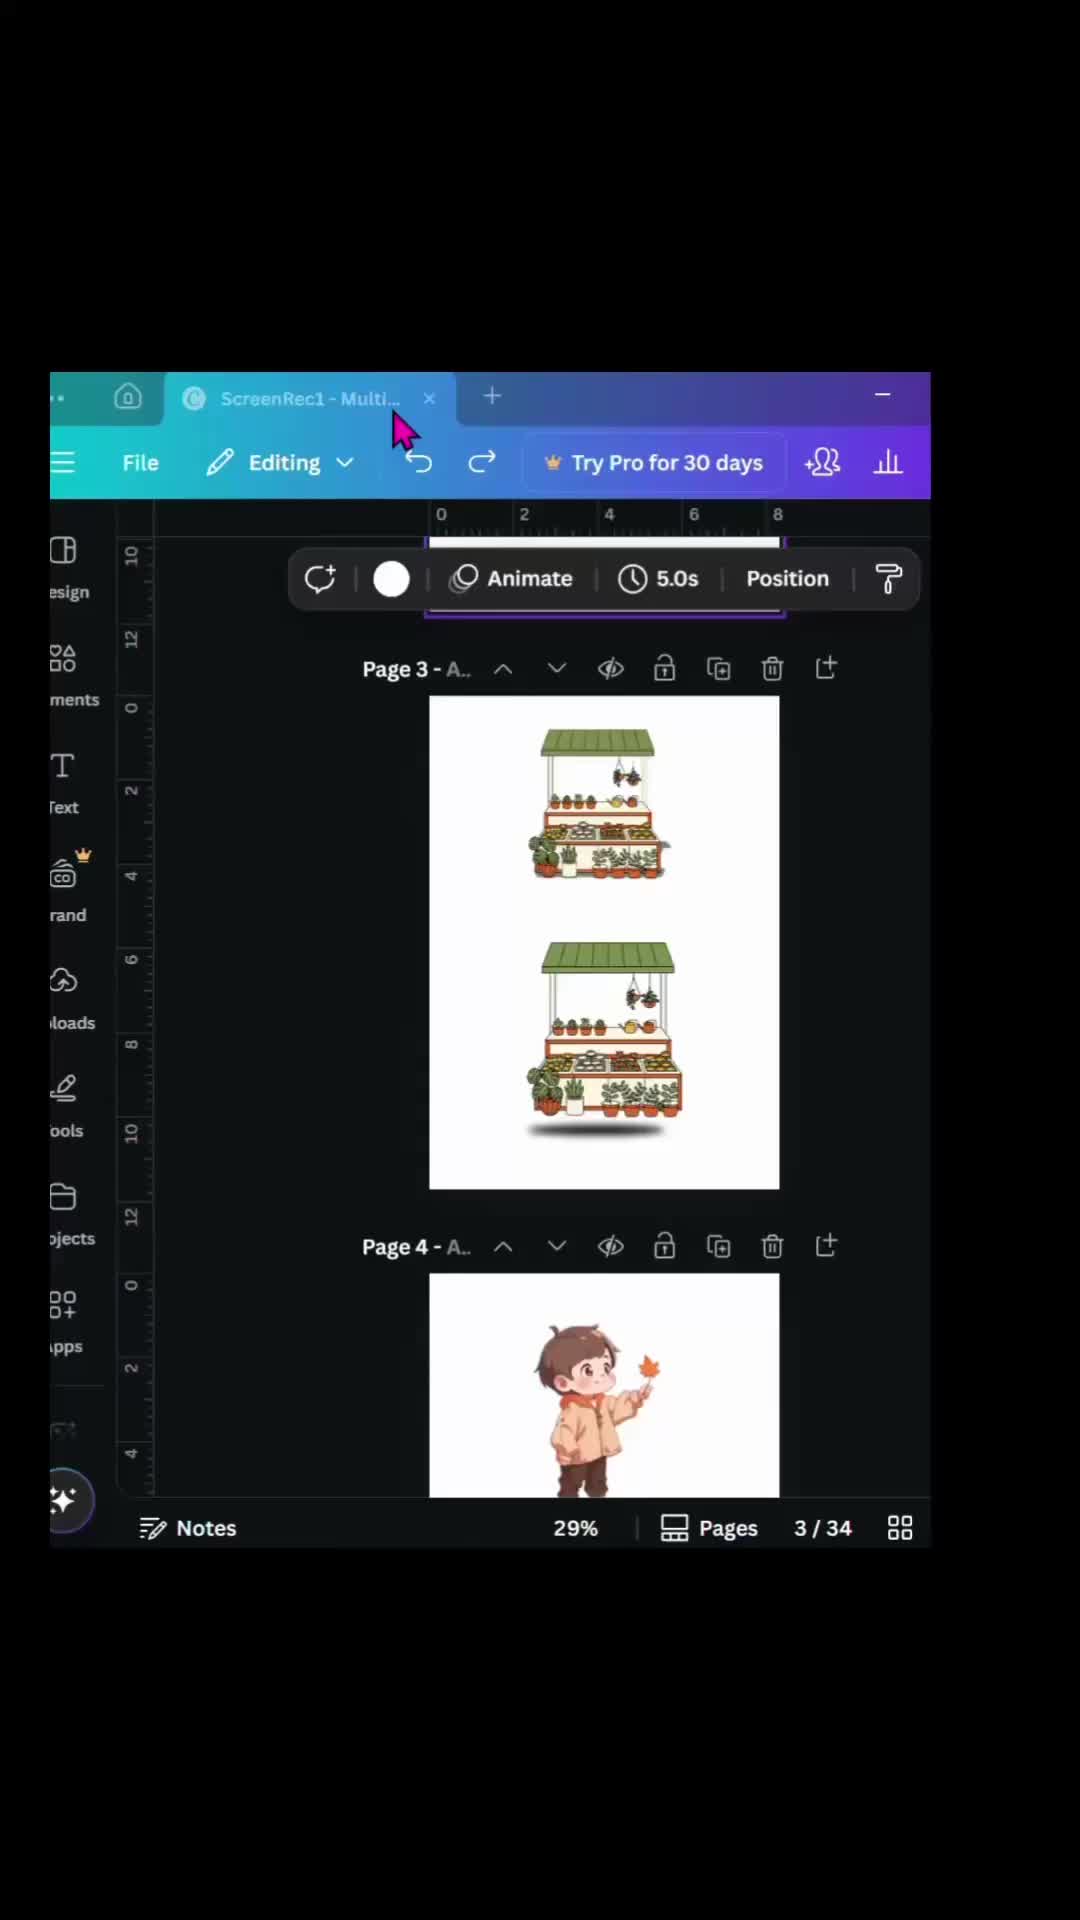Edit the Page 3 title
Screen dimensions: 1080x1920
tap(416, 669)
